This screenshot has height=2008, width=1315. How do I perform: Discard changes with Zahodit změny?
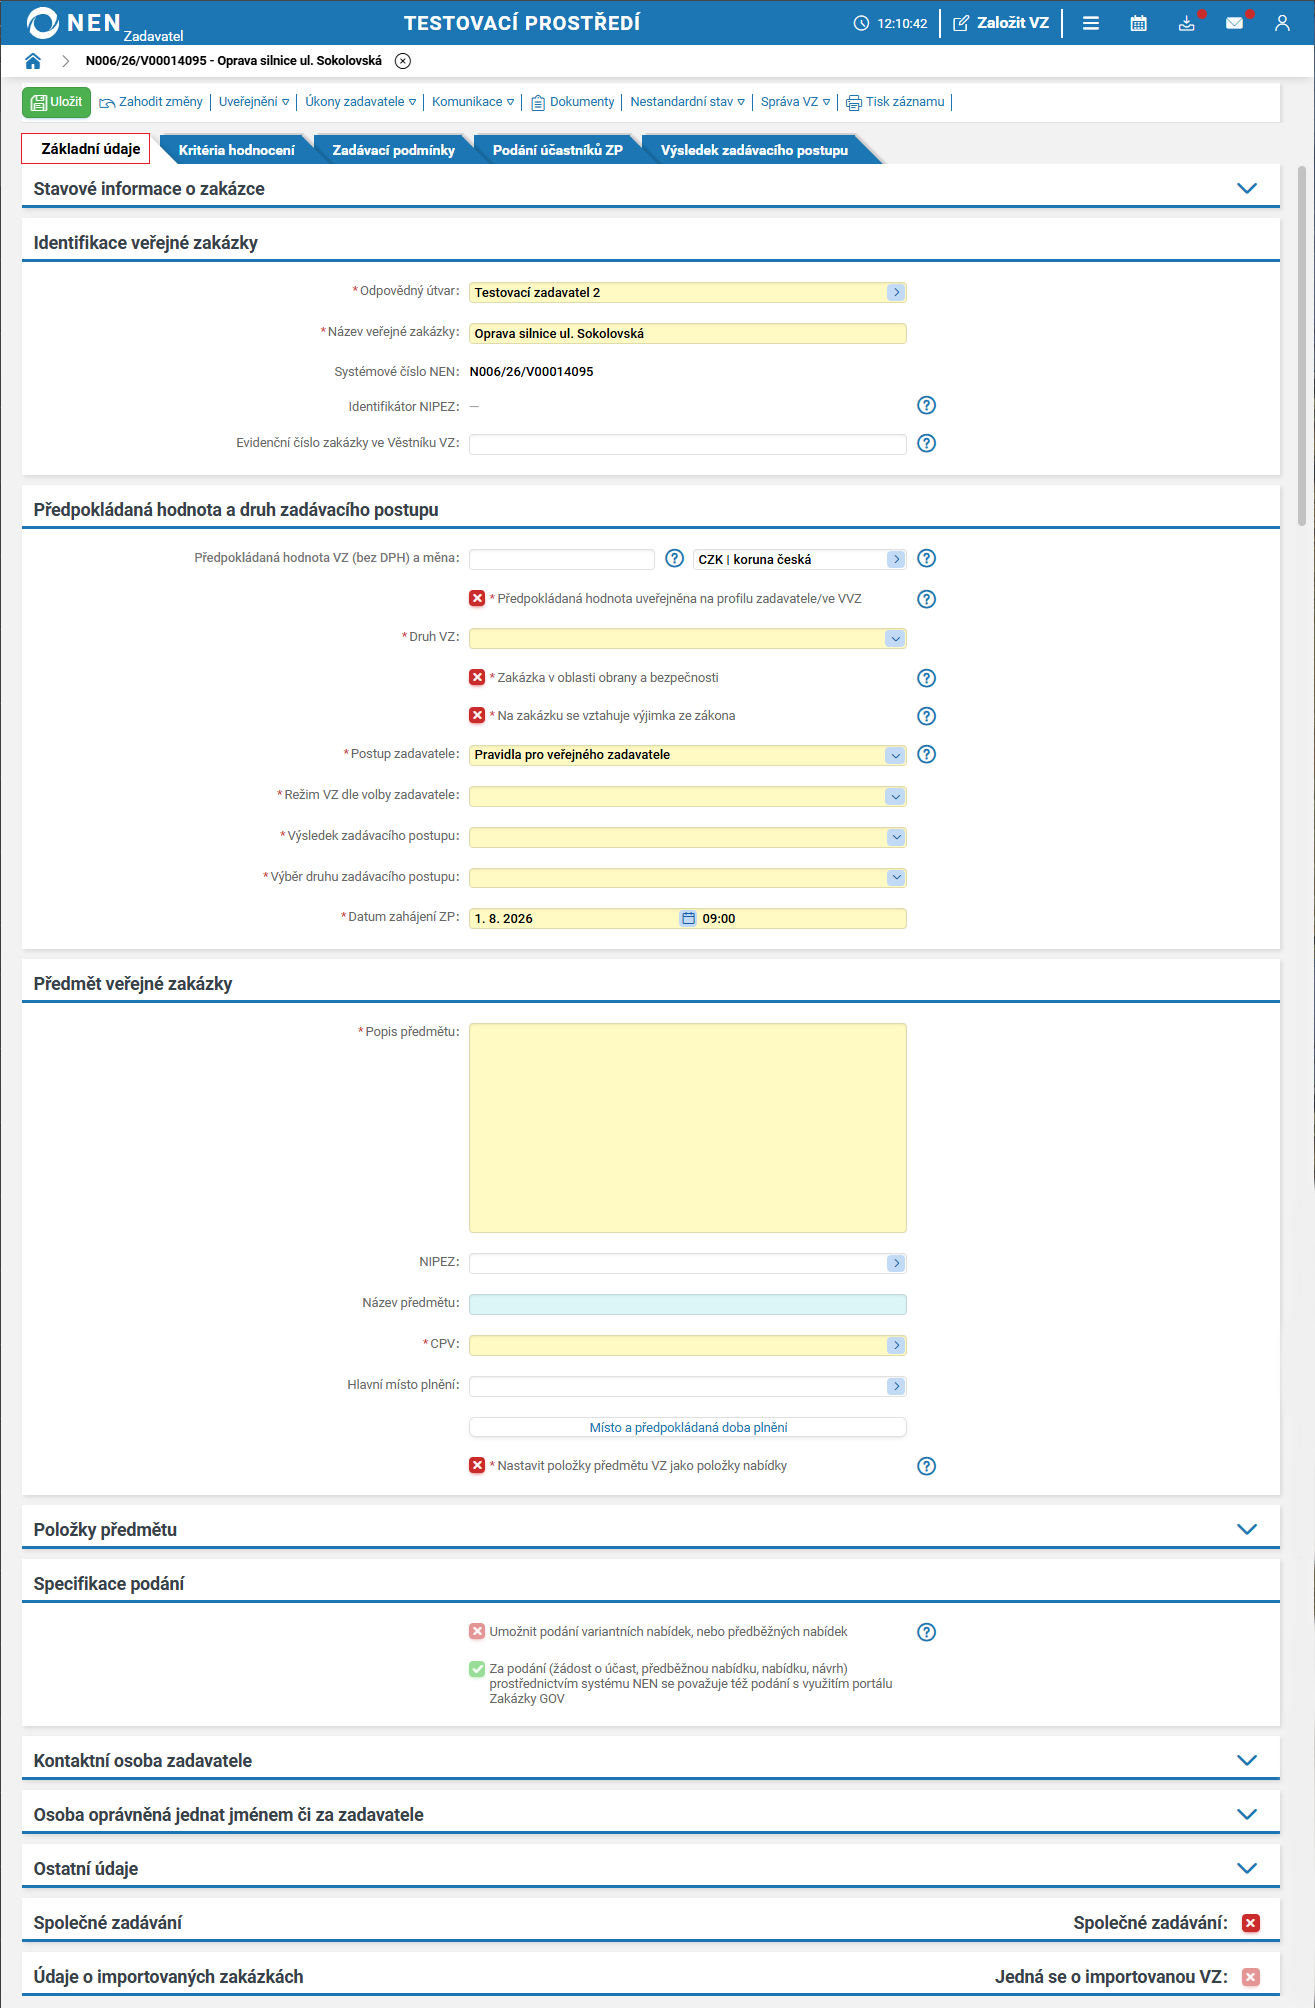click(151, 102)
